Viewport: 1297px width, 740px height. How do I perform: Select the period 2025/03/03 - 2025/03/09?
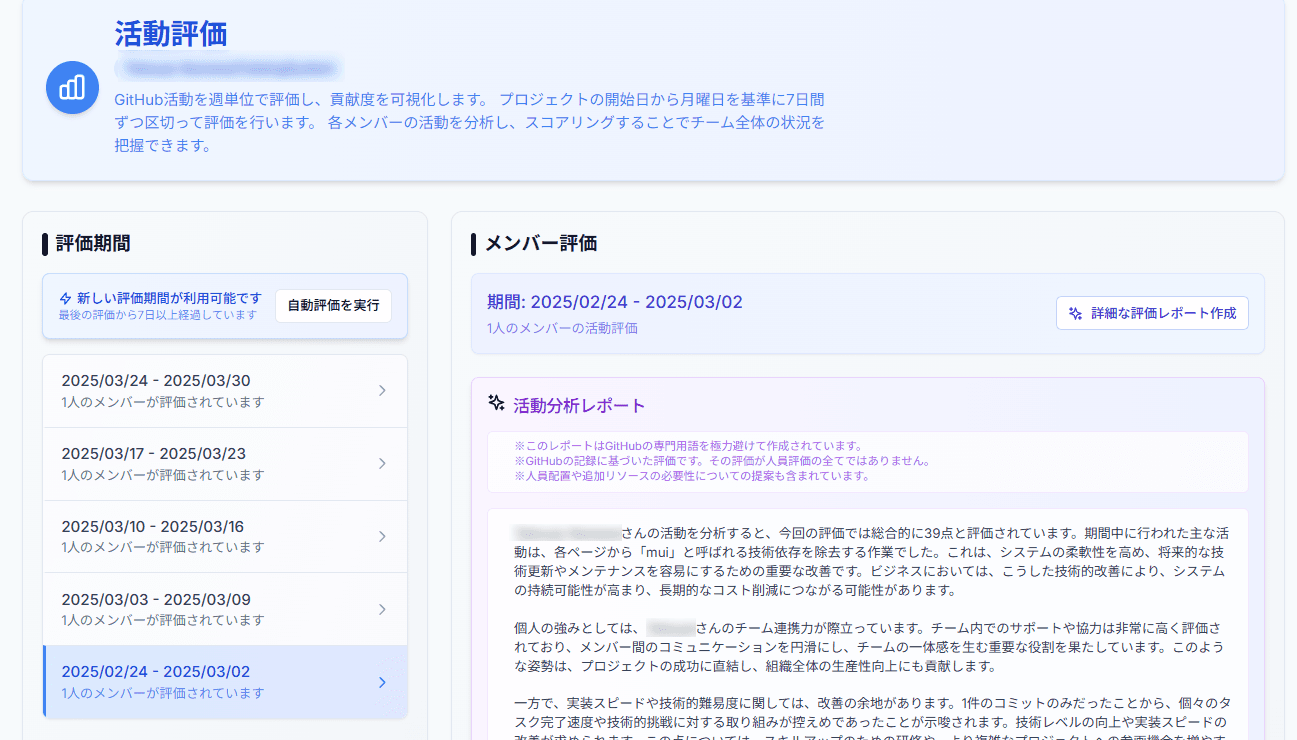(x=225, y=609)
